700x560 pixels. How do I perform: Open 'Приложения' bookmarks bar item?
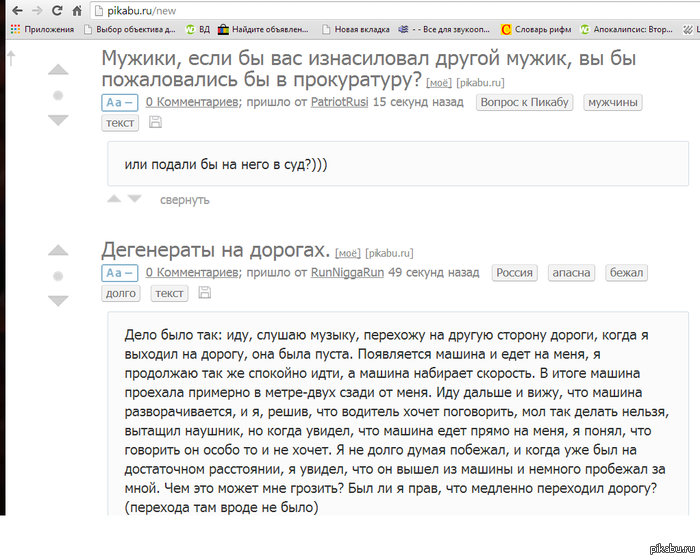tap(42, 30)
